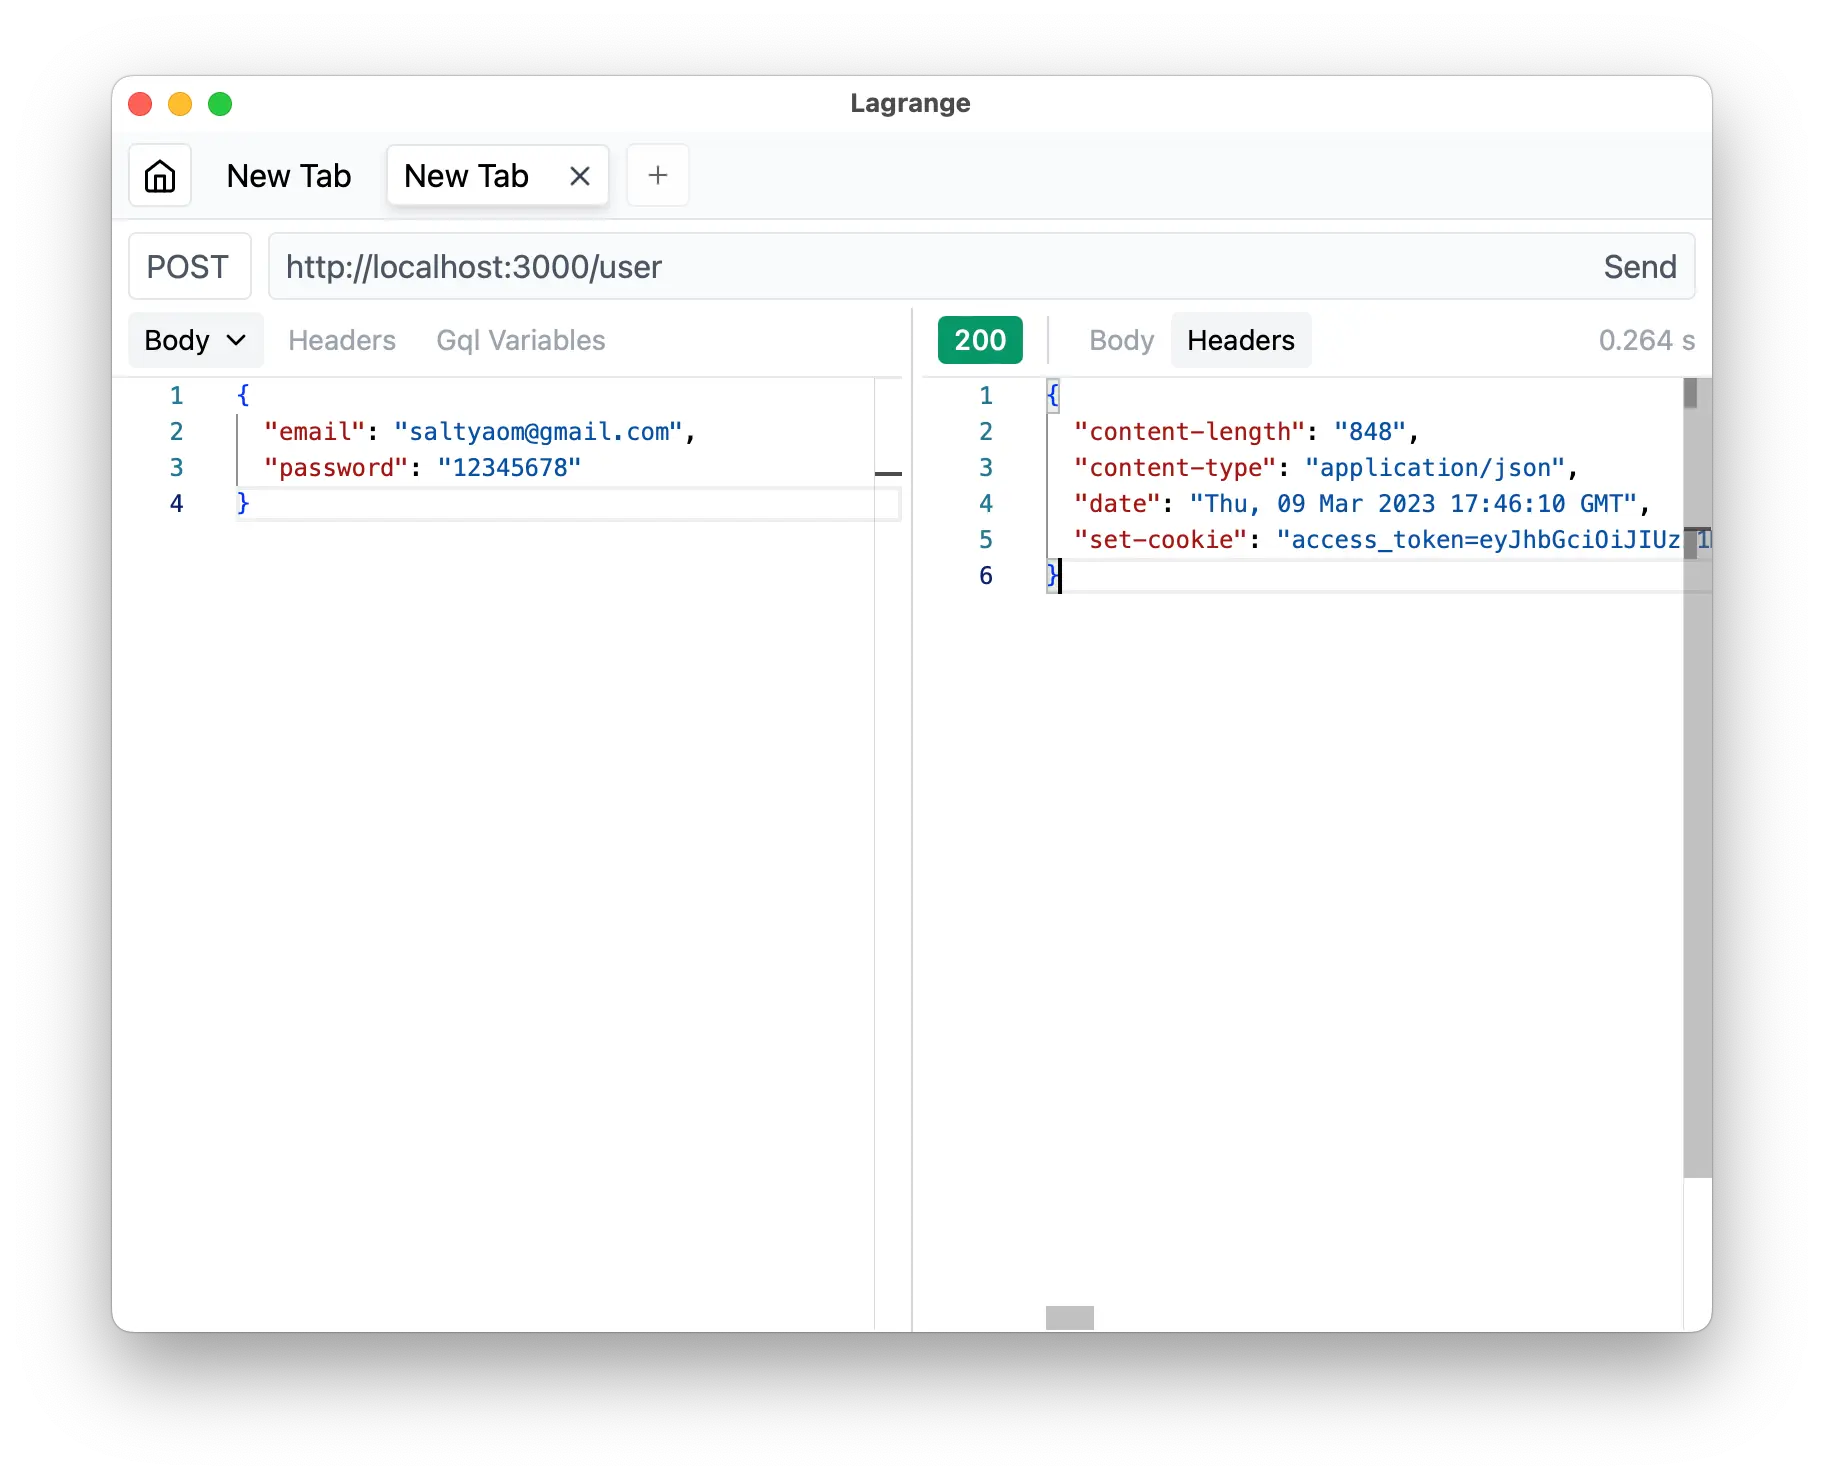Click the "saltyaom@gmail.com" value
1824x1480 pixels.
(x=538, y=432)
